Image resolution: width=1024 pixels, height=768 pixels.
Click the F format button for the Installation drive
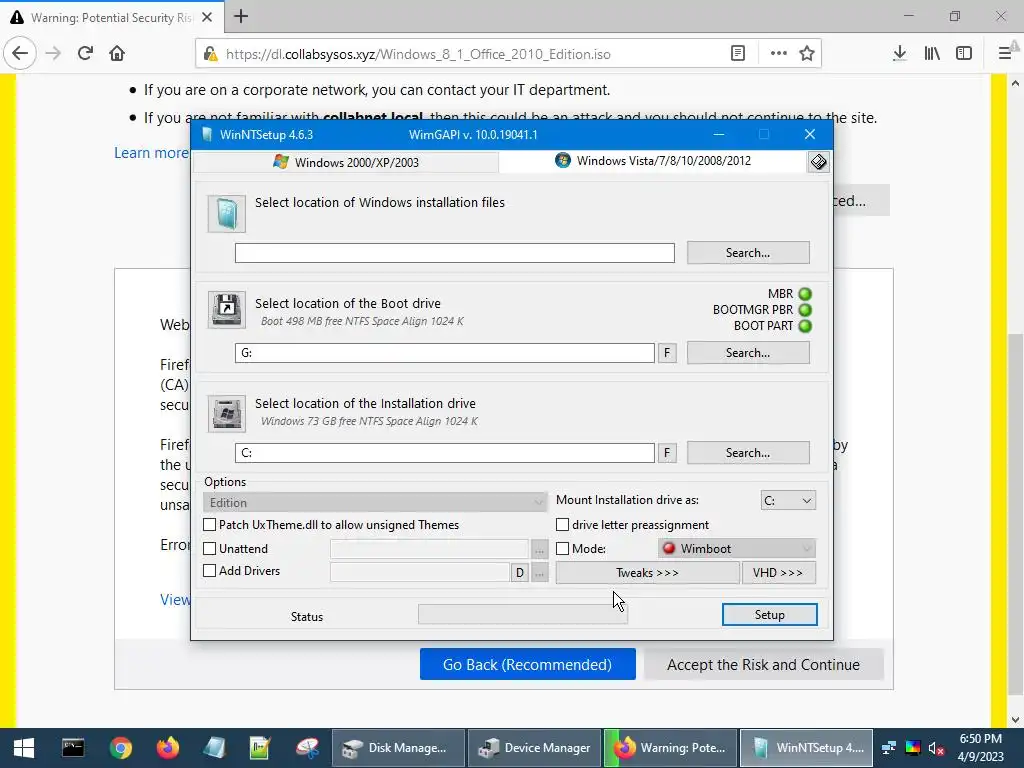667,453
